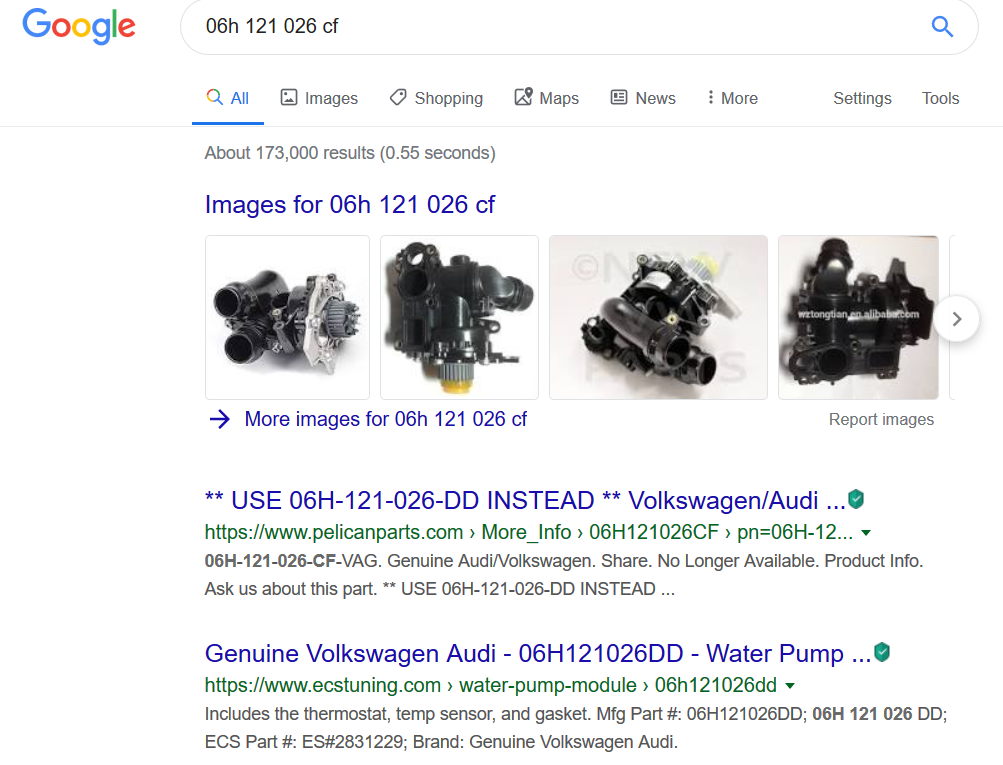Open the More menu with three dots
This screenshot has width=1003, height=765.
tap(732, 98)
